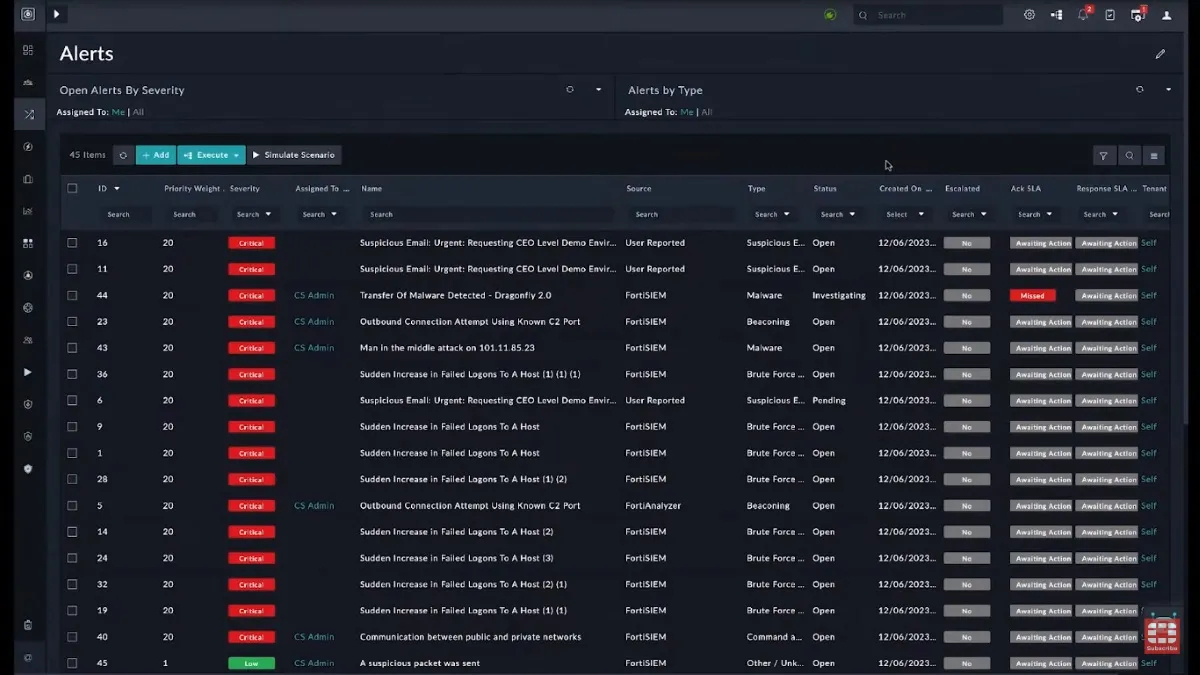Select 'Me' under Open Alerts By Severity
1200x675 pixels.
click(x=118, y=112)
